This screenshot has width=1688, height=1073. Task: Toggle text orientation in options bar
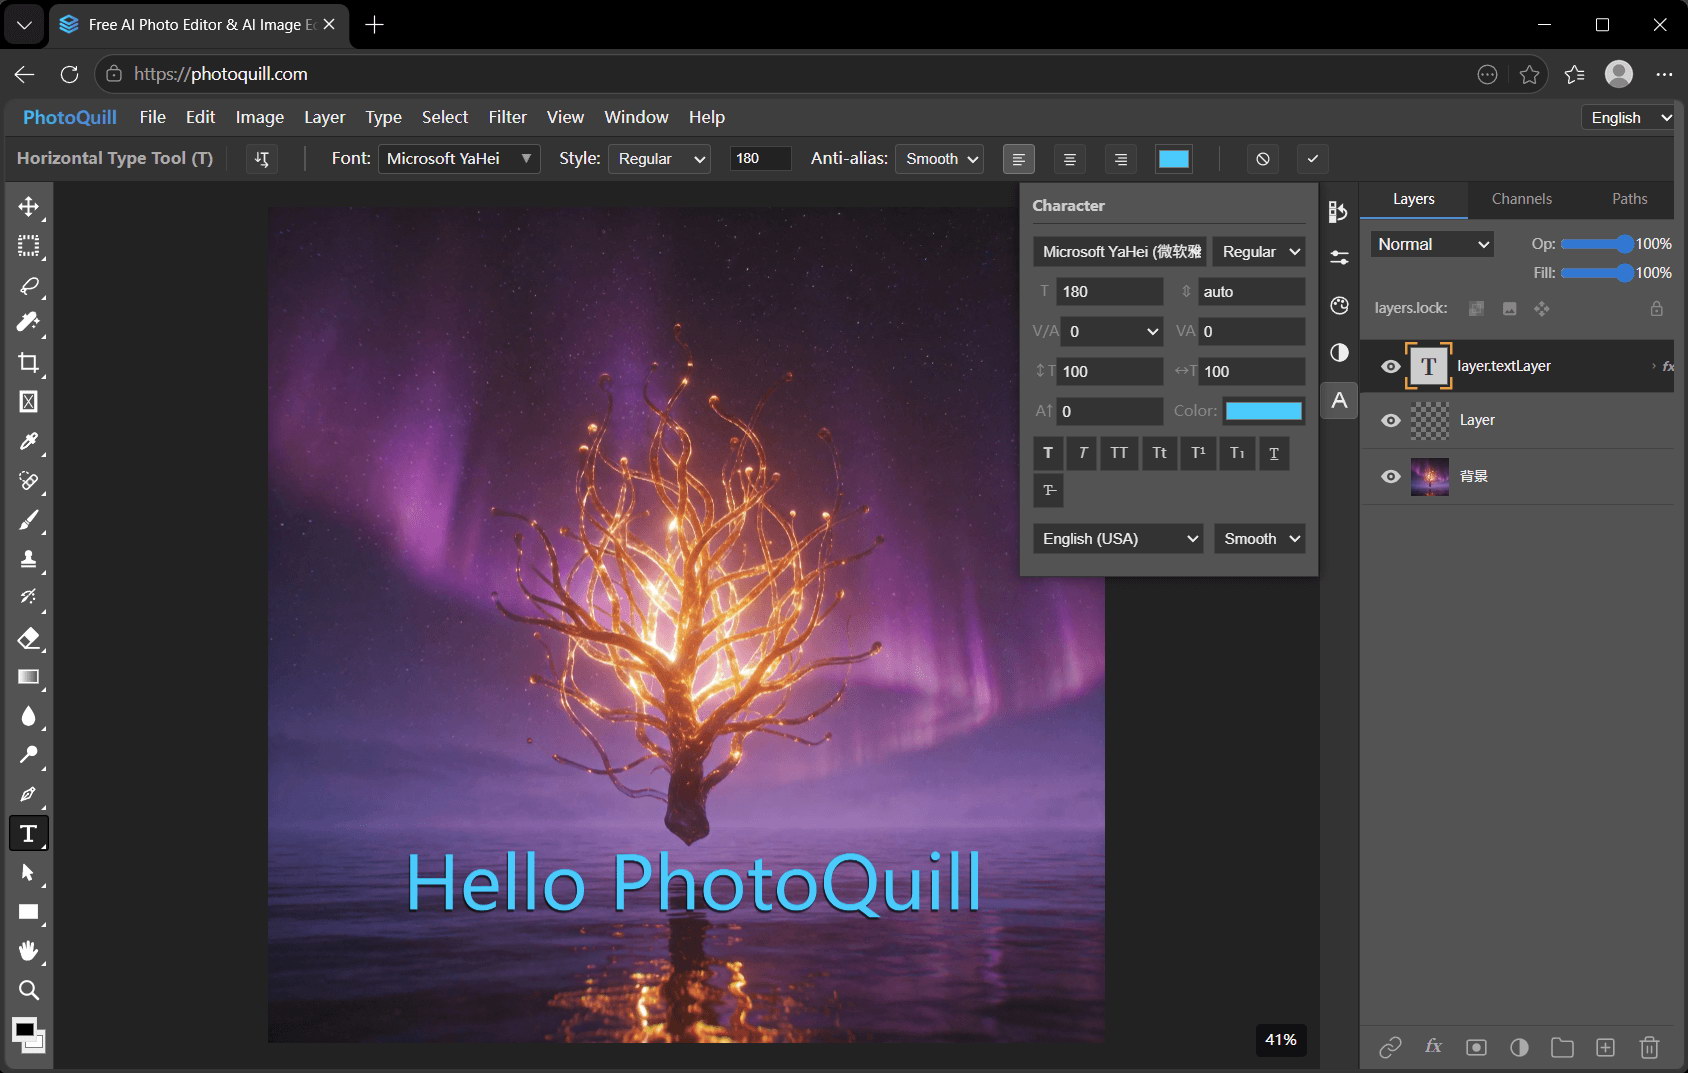point(262,159)
